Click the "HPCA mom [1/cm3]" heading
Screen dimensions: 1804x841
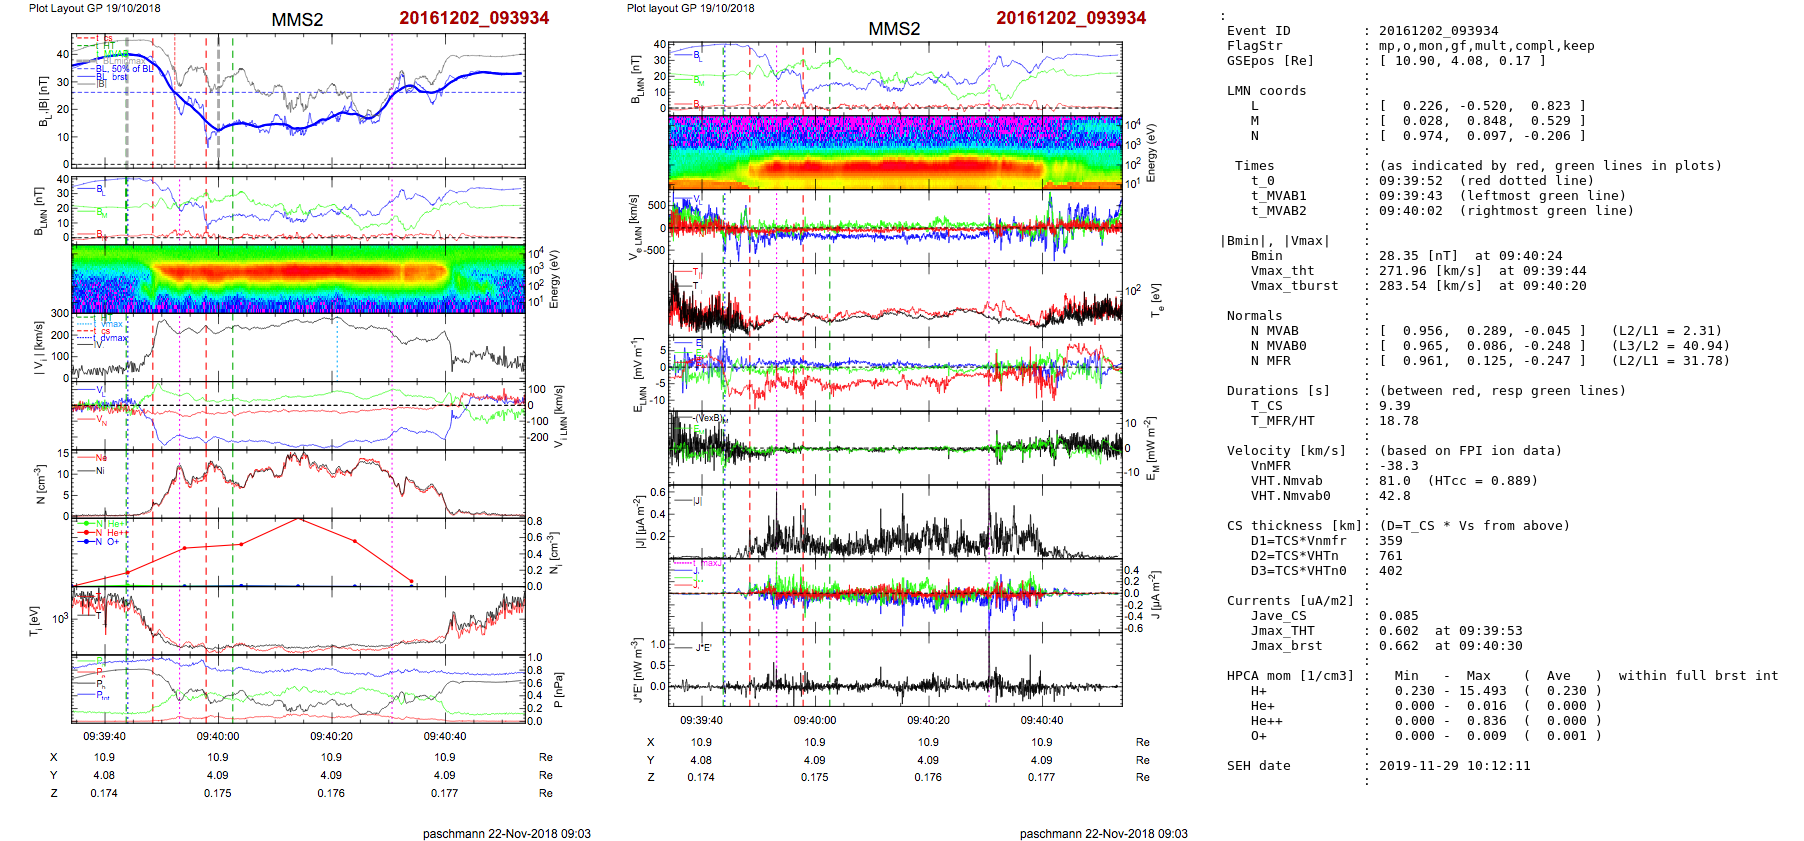point(1291,676)
